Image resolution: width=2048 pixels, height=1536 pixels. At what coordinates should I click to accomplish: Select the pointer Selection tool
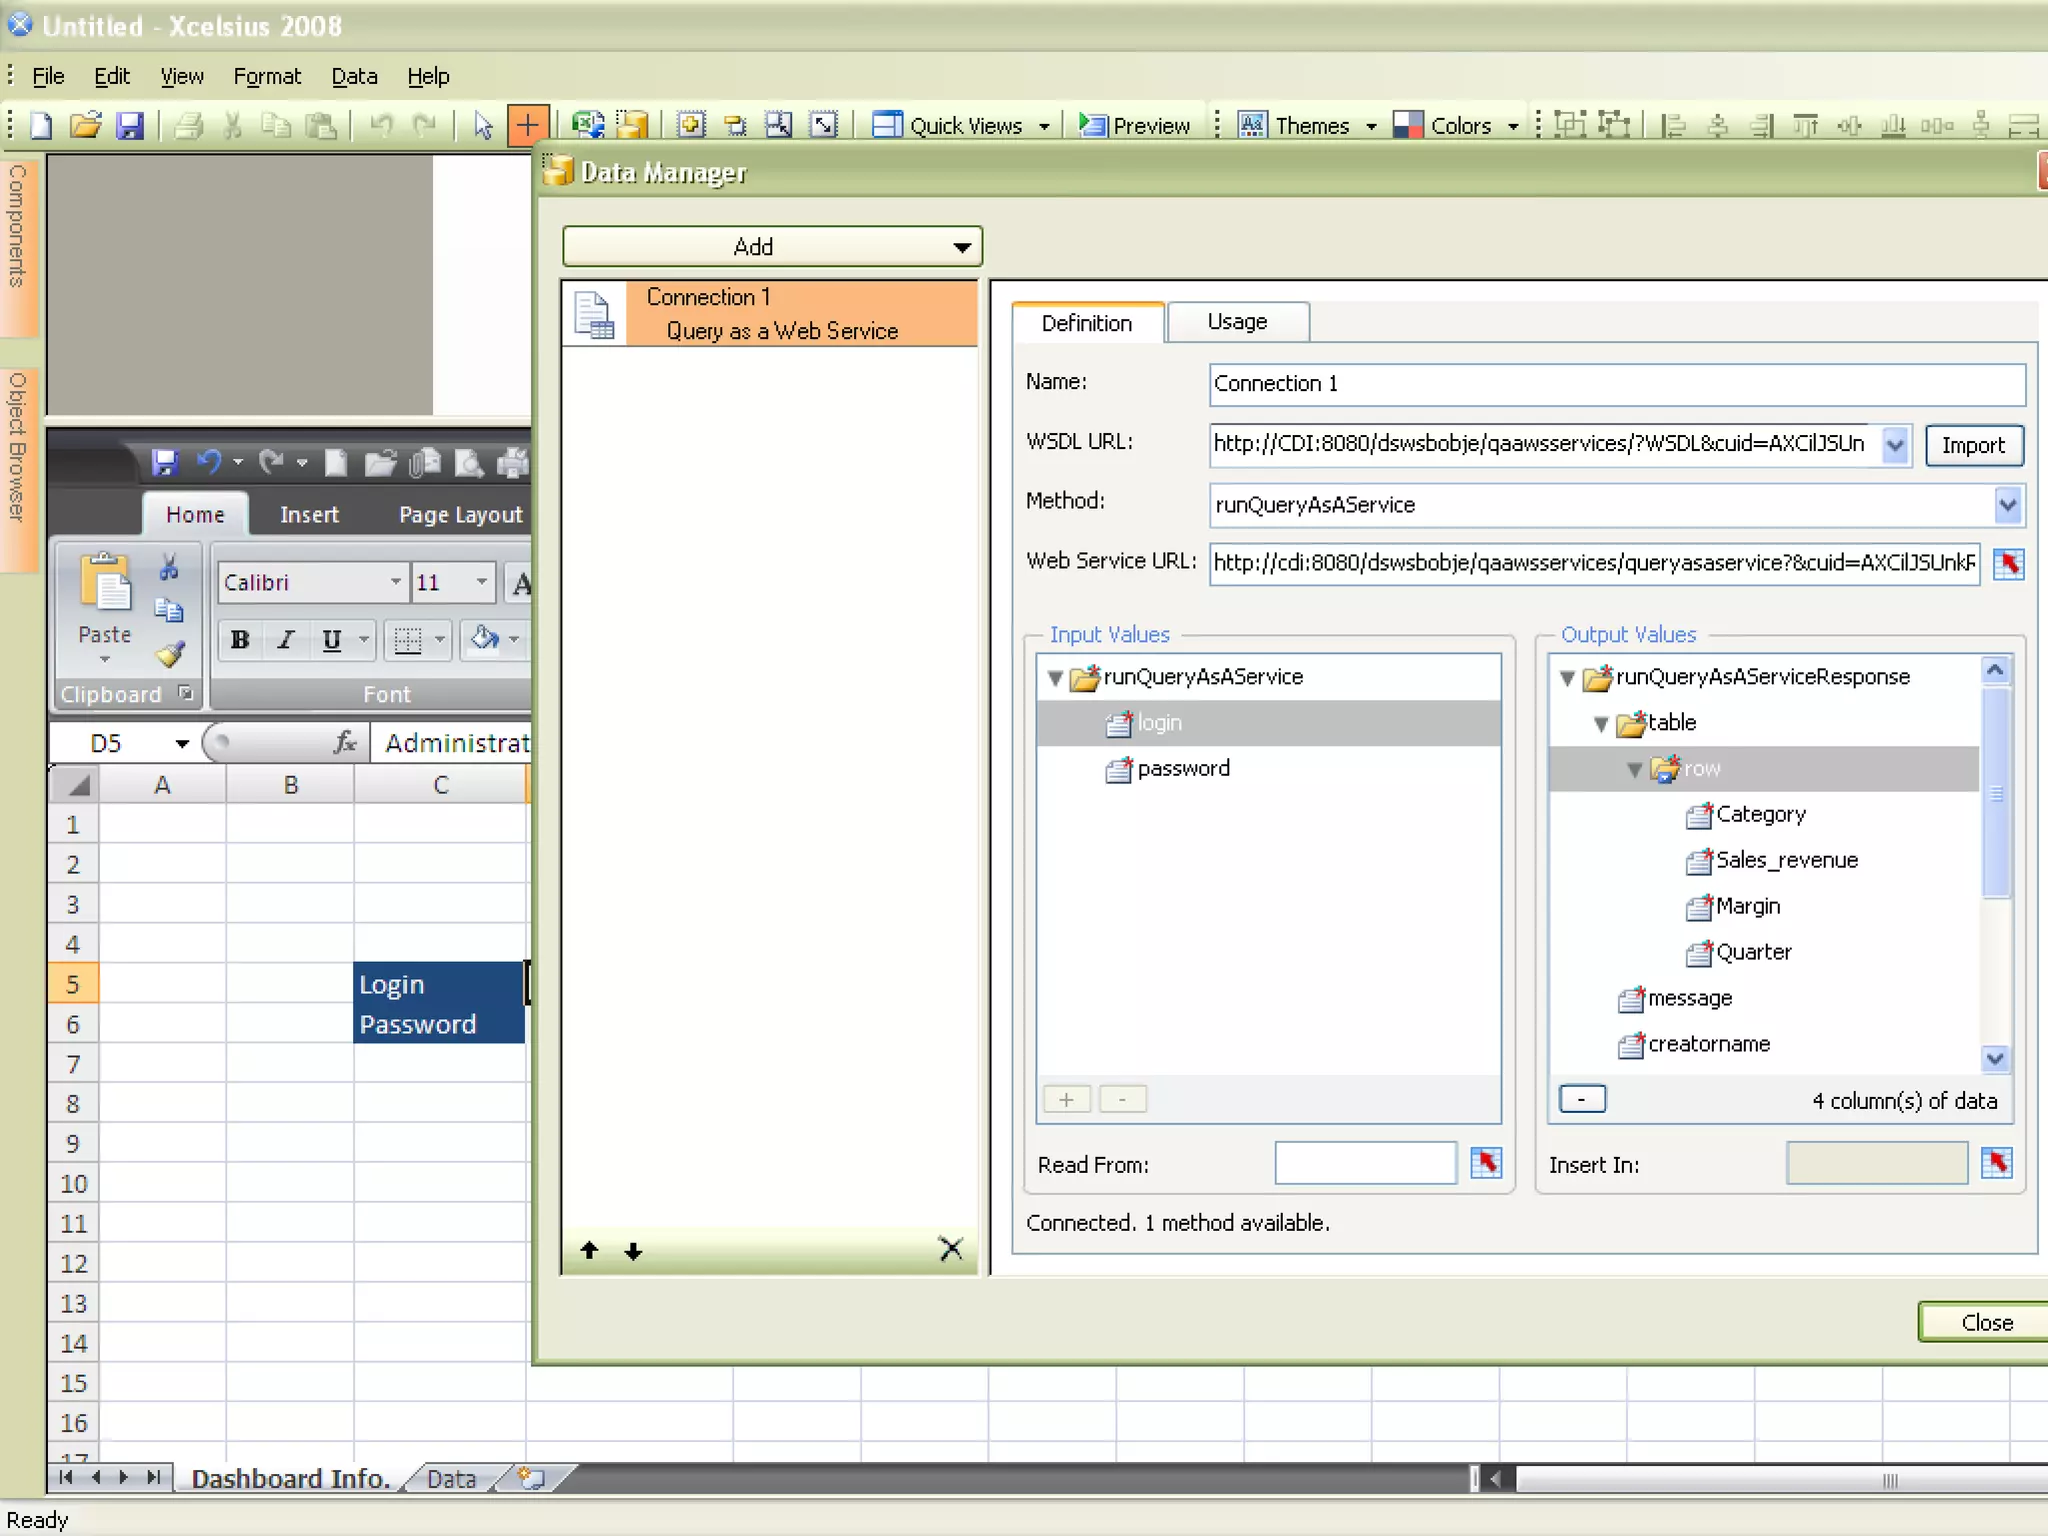483,125
